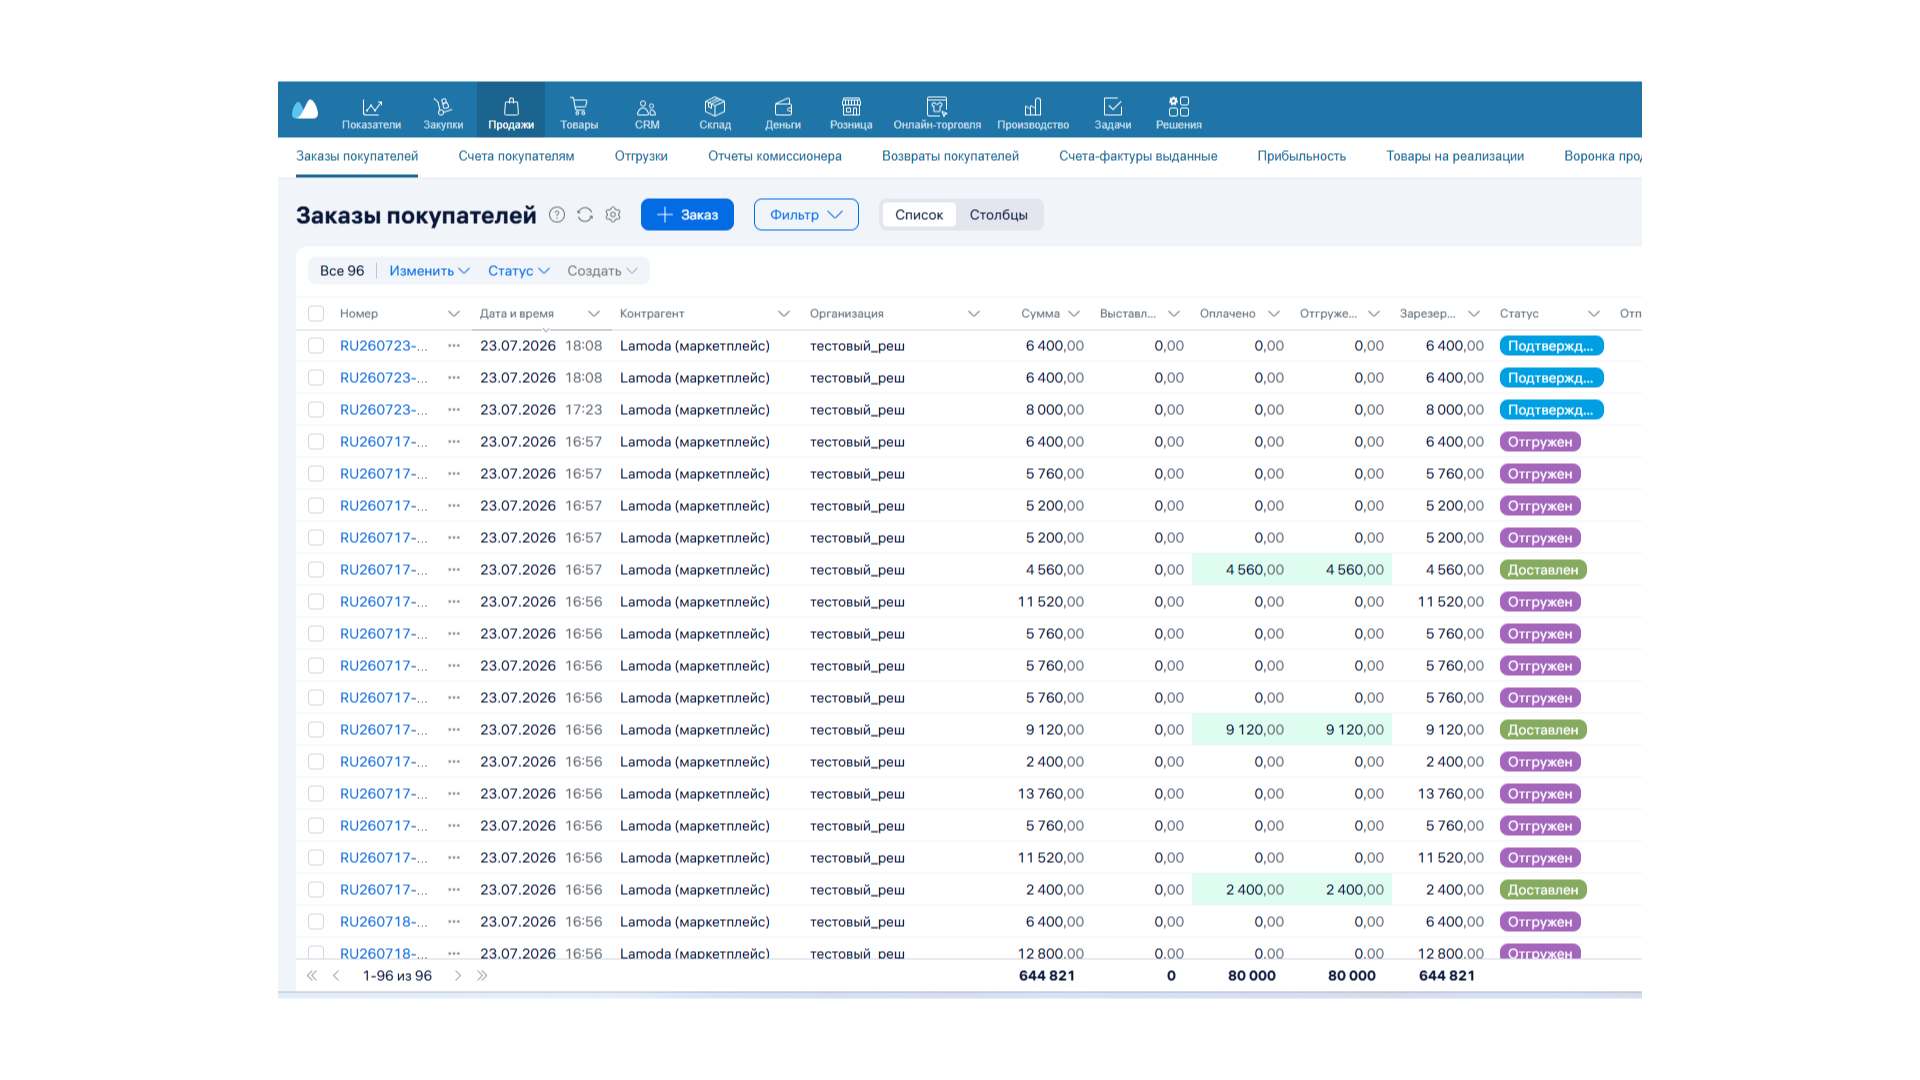Create a new order with Заказ button
The image size is (1920, 1080).
687,215
